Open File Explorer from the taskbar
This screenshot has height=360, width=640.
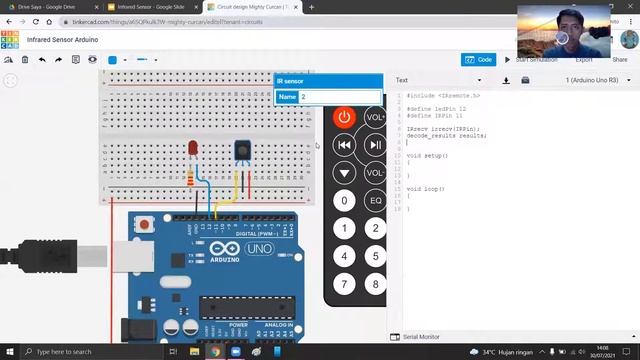pos(194,351)
